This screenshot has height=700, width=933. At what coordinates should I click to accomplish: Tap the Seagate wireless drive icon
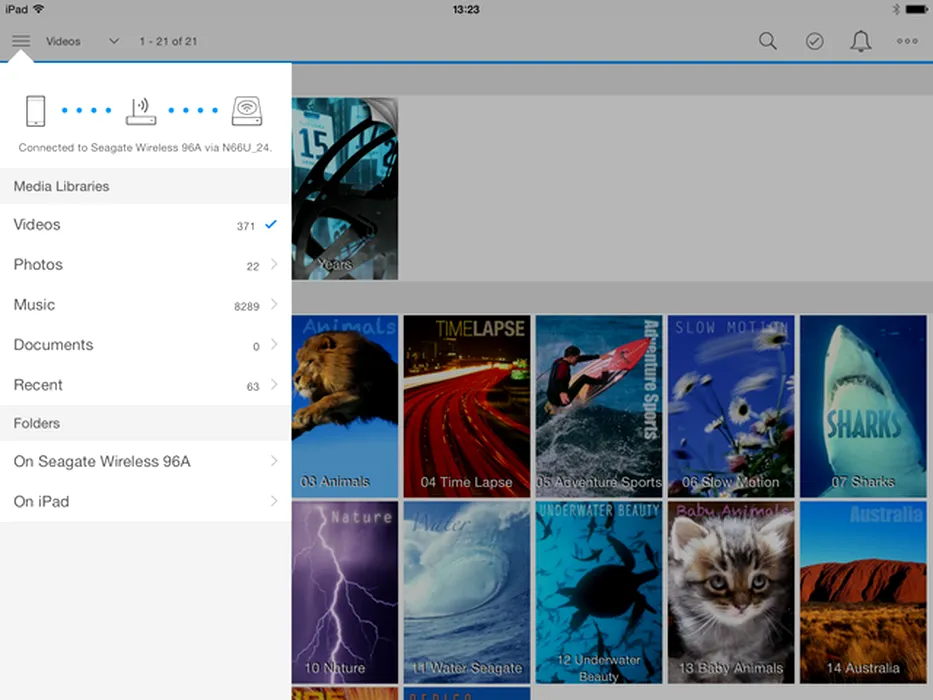click(x=247, y=110)
